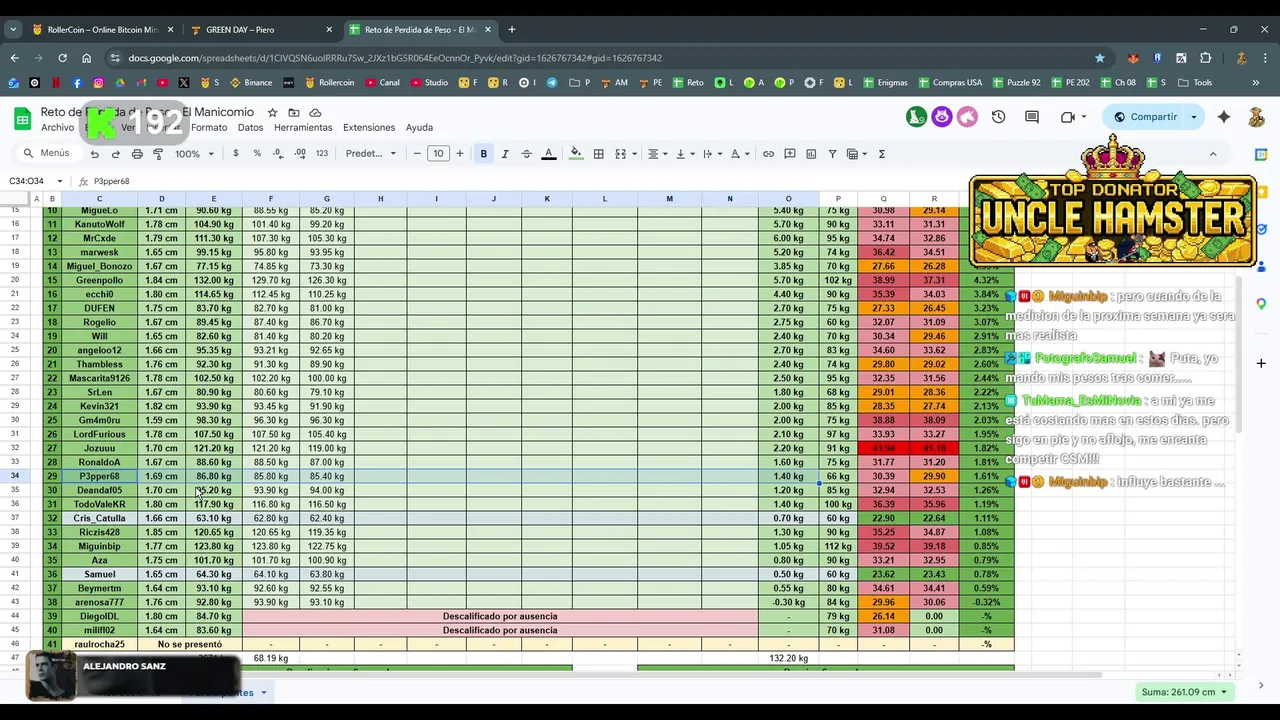Insert a comment
This screenshot has width=1280, height=720.
pos(790,154)
